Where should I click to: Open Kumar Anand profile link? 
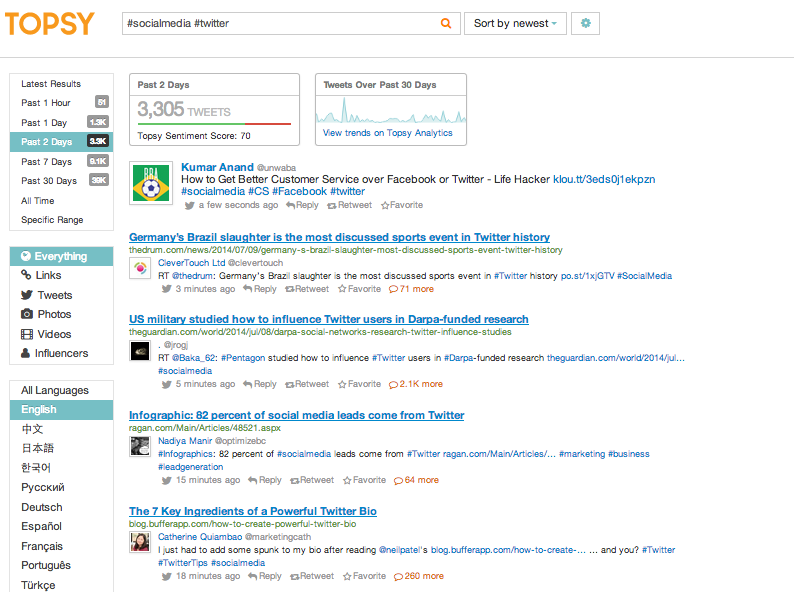pyautogui.click(x=217, y=167)
